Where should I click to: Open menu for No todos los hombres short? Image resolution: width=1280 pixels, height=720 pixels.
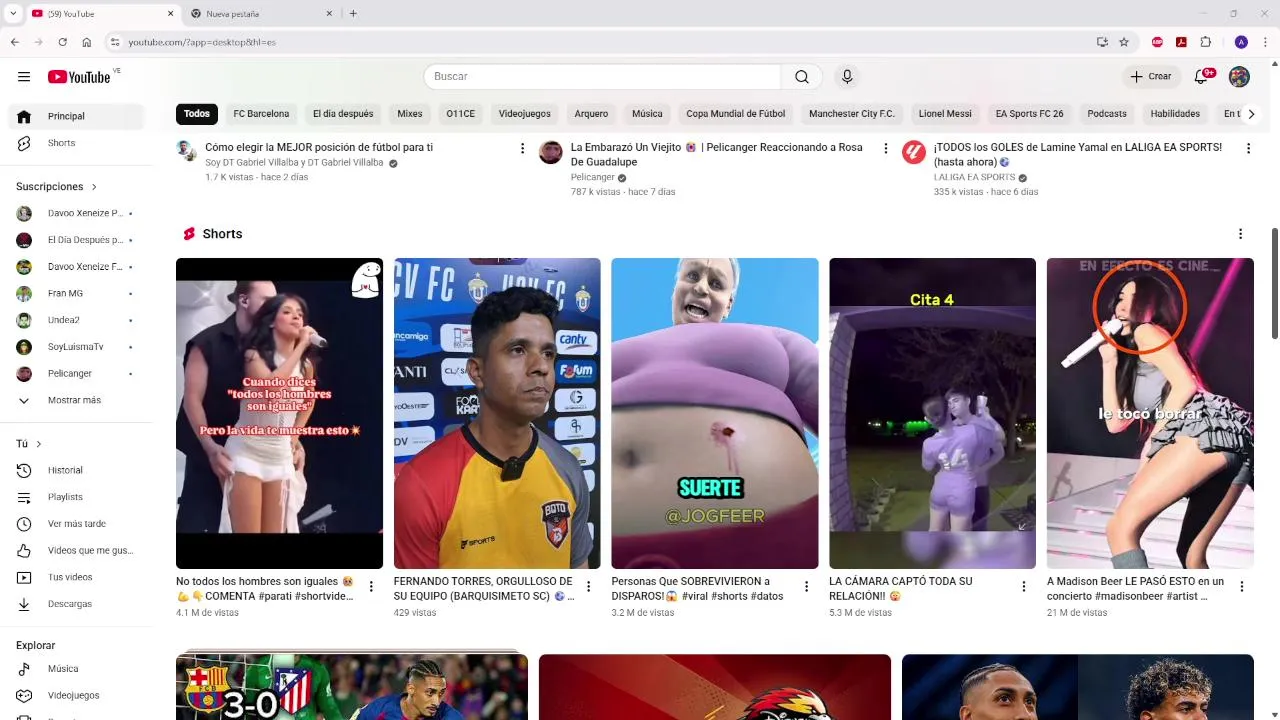(x=371, y=587)
